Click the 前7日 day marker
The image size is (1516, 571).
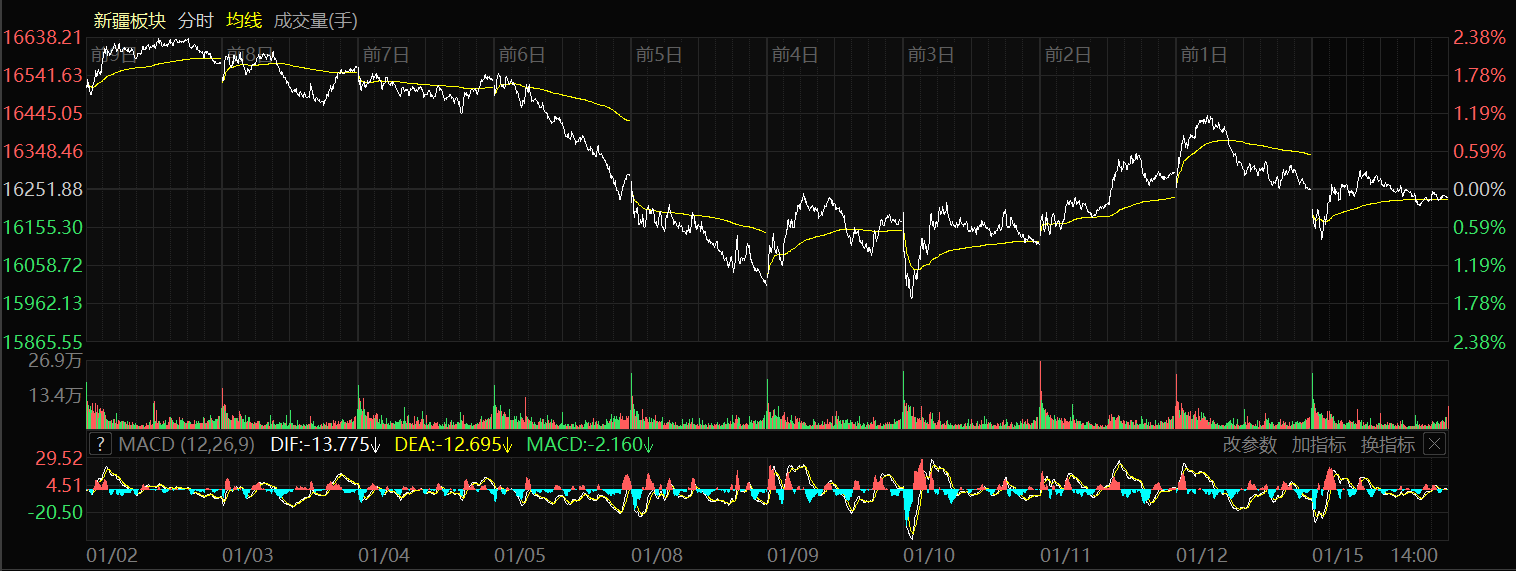click(385, 55)
